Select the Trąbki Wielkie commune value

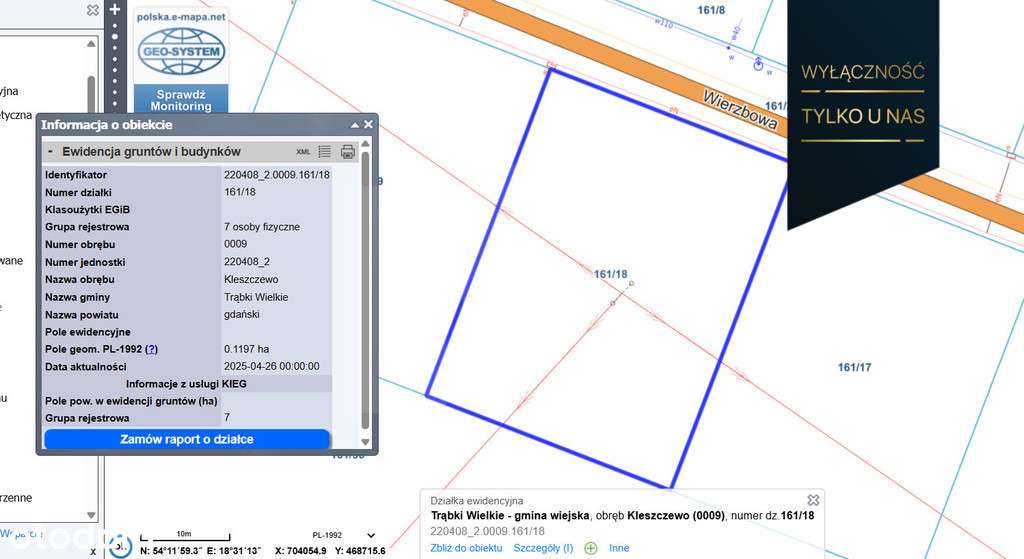tap(256, 296)
